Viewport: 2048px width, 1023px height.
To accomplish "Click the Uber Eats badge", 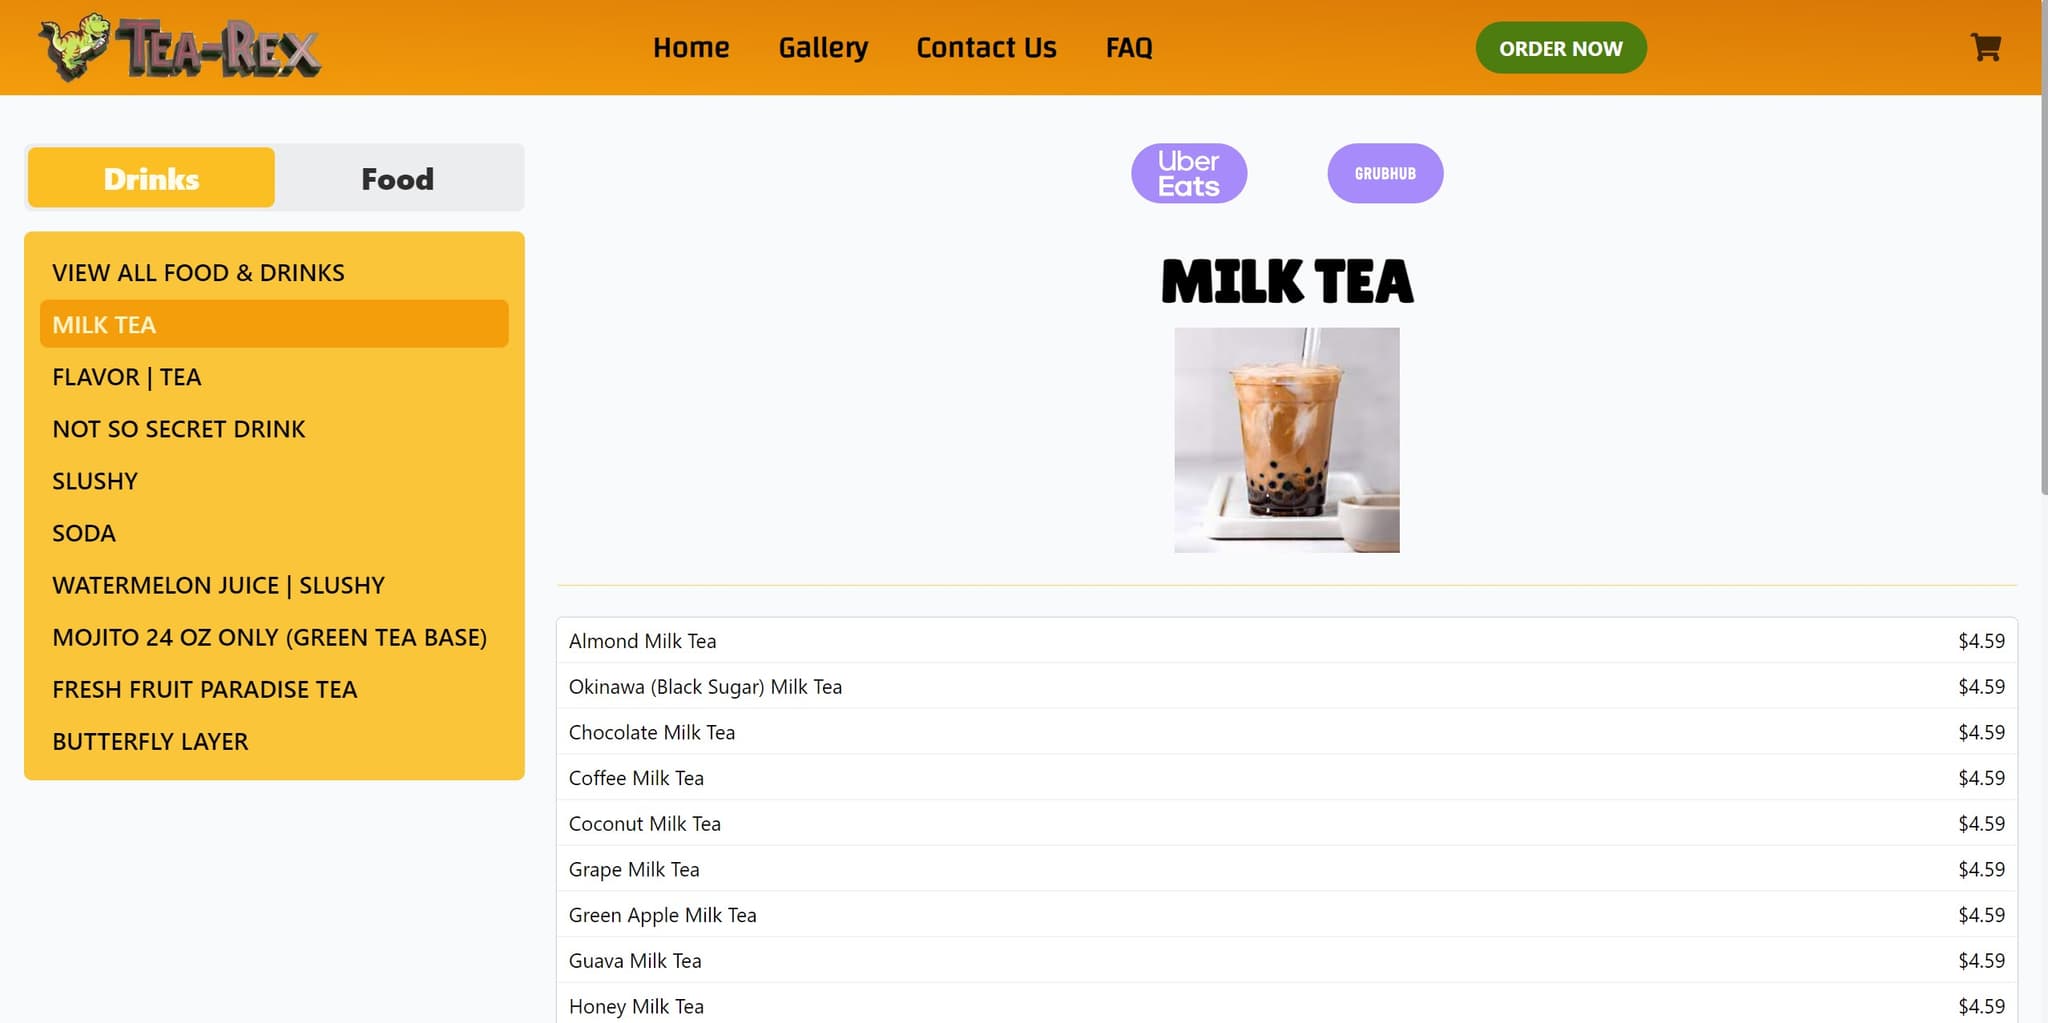I will (1189, 172).
